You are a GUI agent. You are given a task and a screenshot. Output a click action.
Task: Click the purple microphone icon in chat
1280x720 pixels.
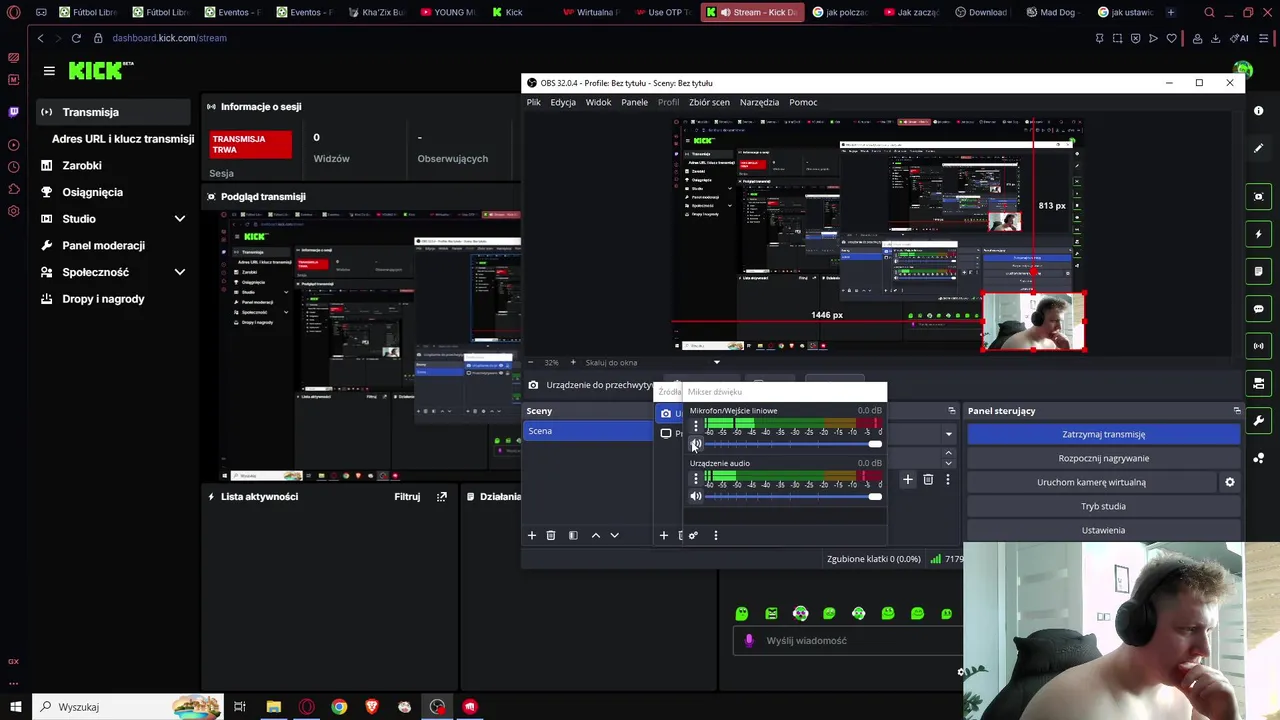tap(749, 640)
